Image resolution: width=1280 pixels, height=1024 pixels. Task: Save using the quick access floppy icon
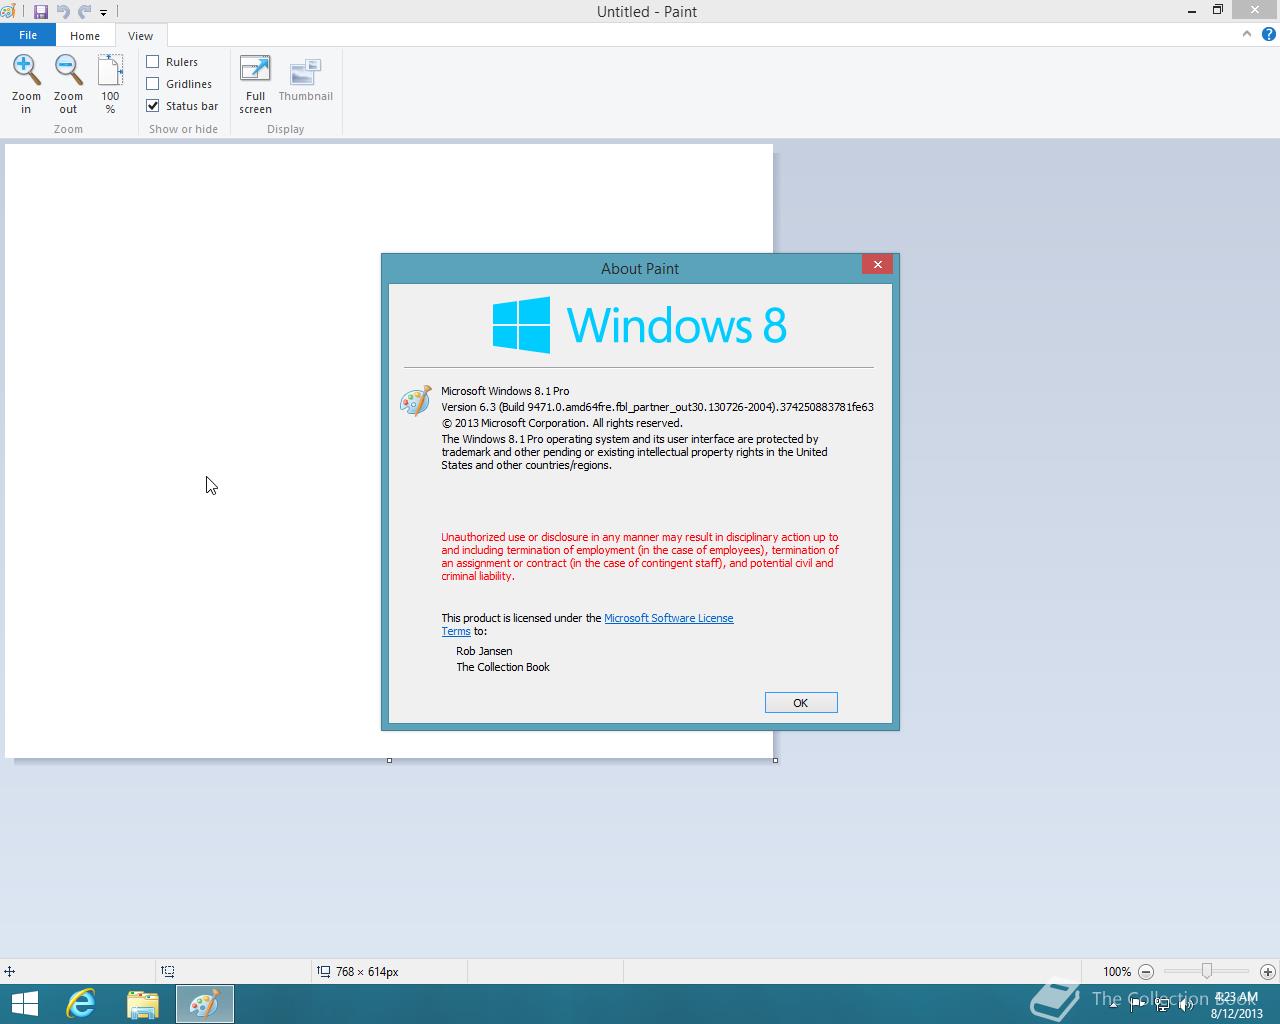41,12
